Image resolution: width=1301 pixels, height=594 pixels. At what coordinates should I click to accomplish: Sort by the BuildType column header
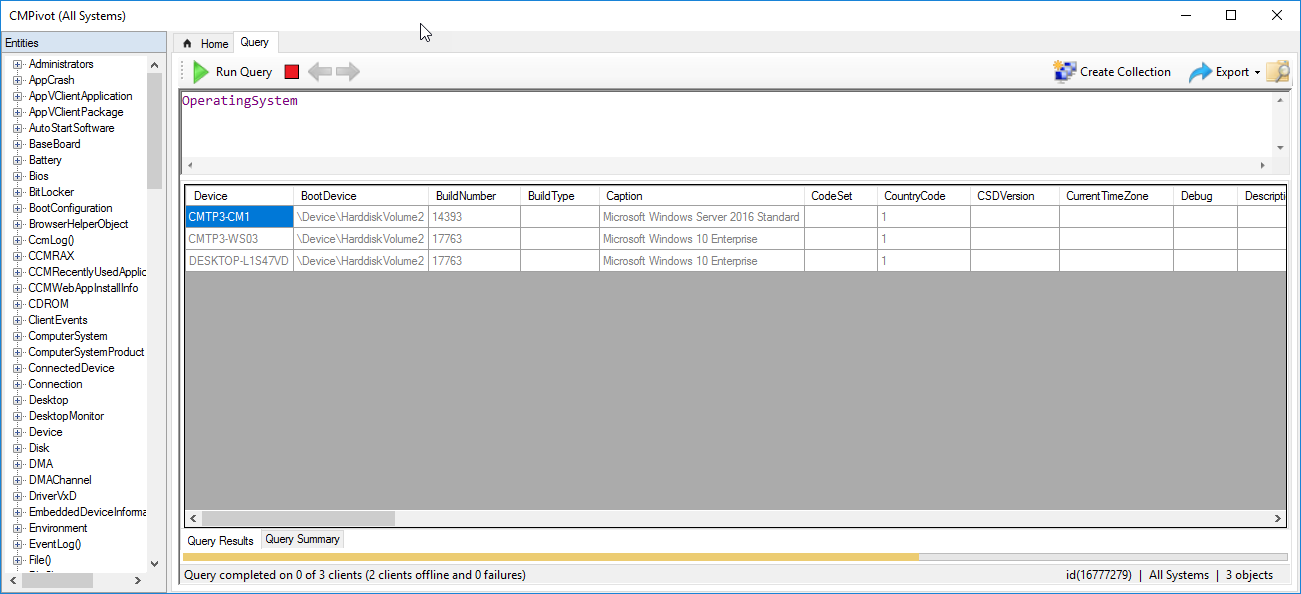tap(560, 196)
